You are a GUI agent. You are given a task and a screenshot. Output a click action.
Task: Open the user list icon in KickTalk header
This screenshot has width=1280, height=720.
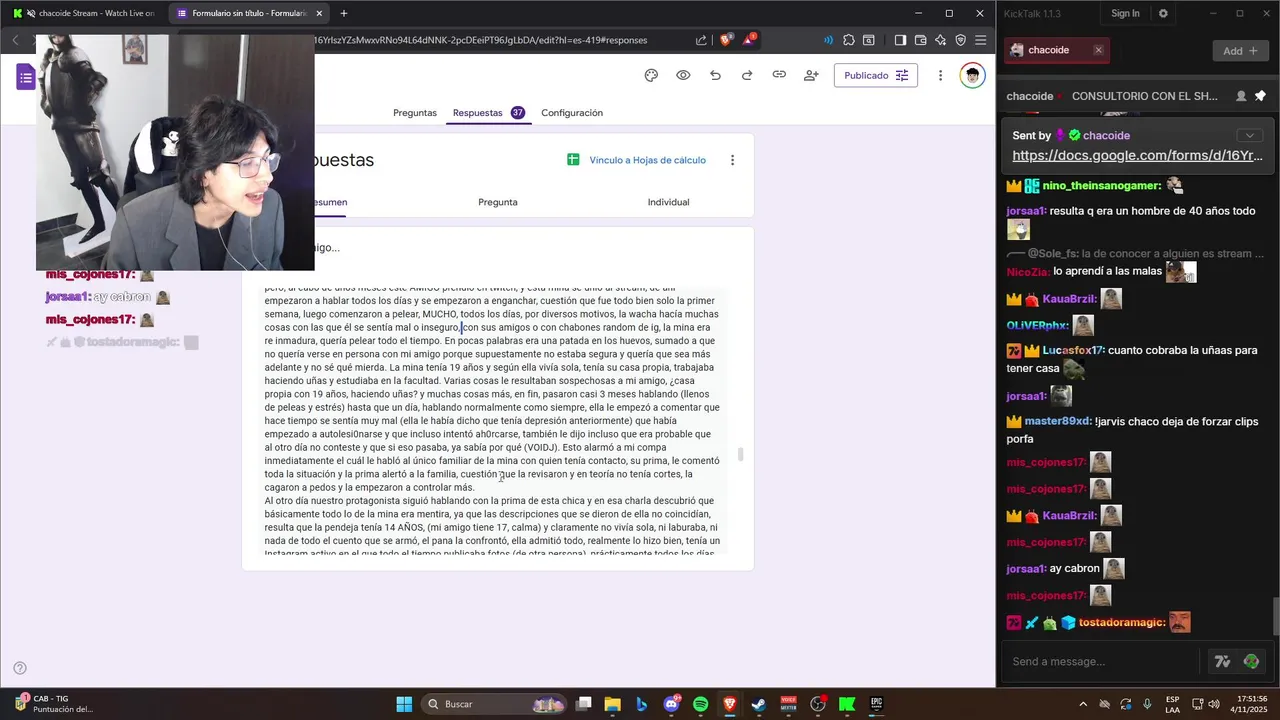pyautogui.click(x=1241, y=96)
